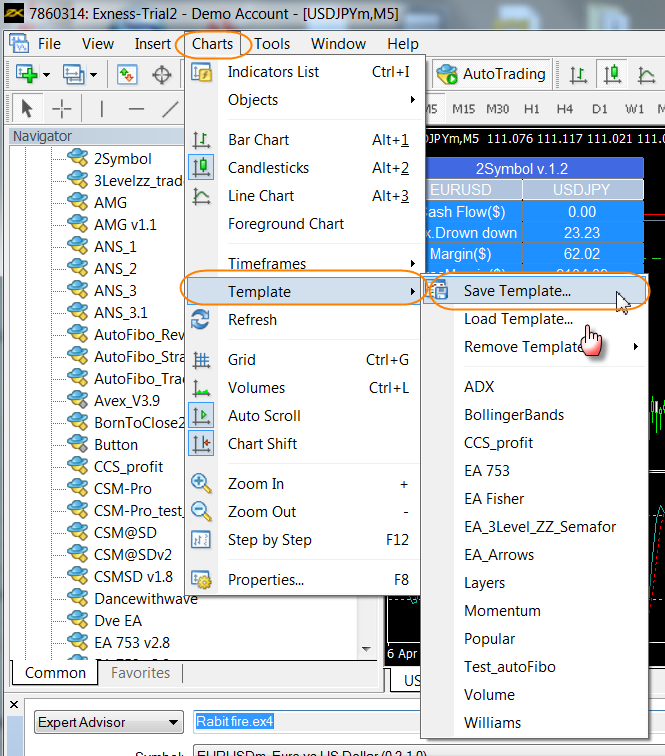Open the Expert Advisor dropdown

(x=108, y=721)
